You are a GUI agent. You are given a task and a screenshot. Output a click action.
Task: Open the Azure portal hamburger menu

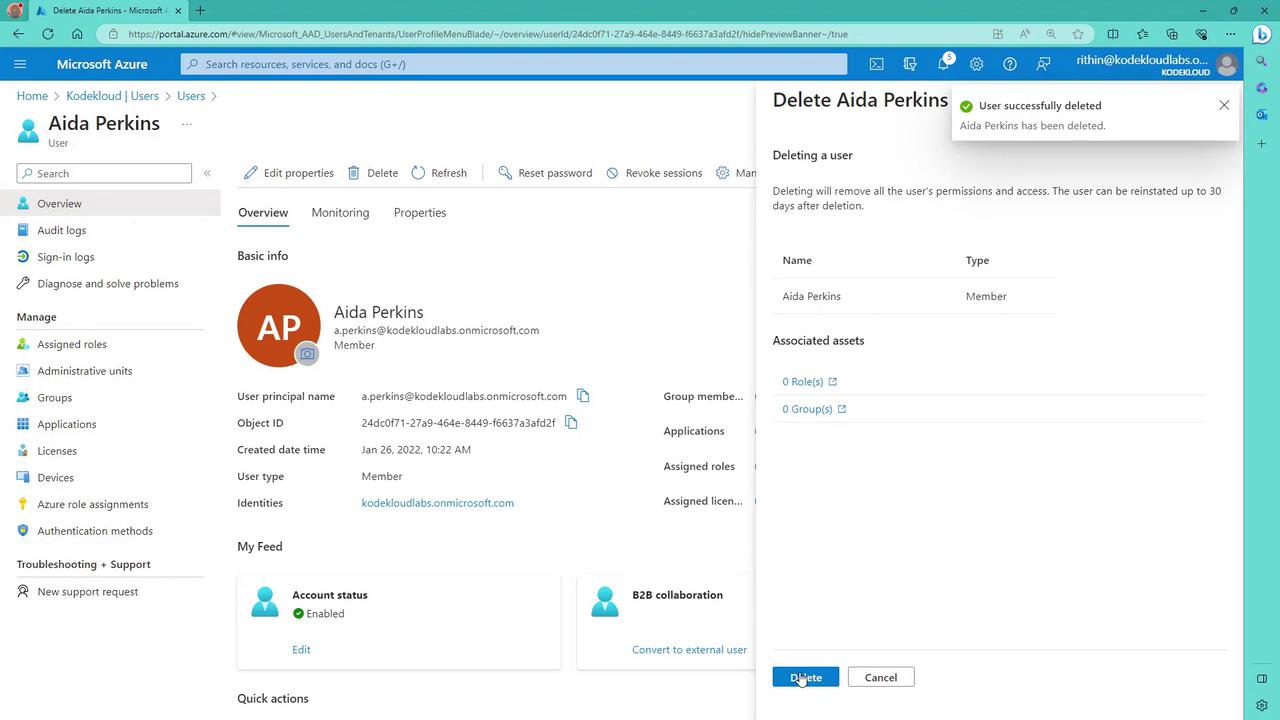[20, 64]
